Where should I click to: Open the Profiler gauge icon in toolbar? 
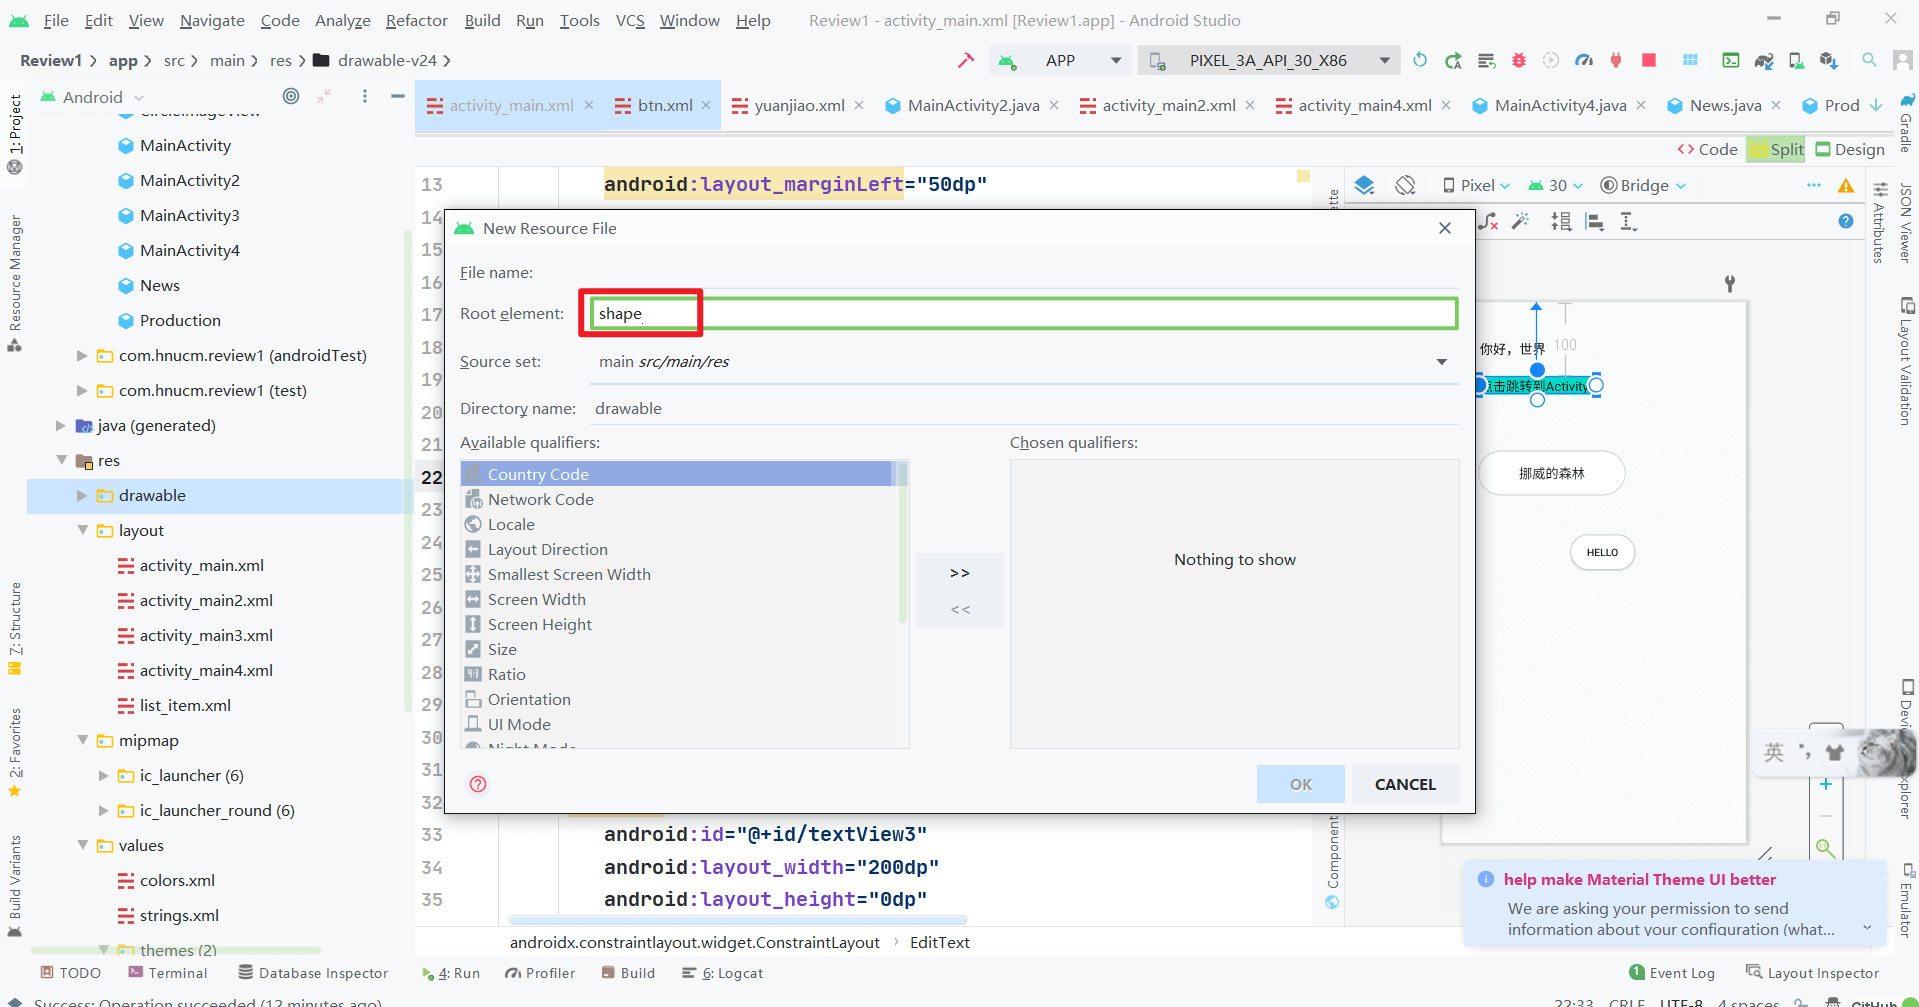(x=1583, y=60)
